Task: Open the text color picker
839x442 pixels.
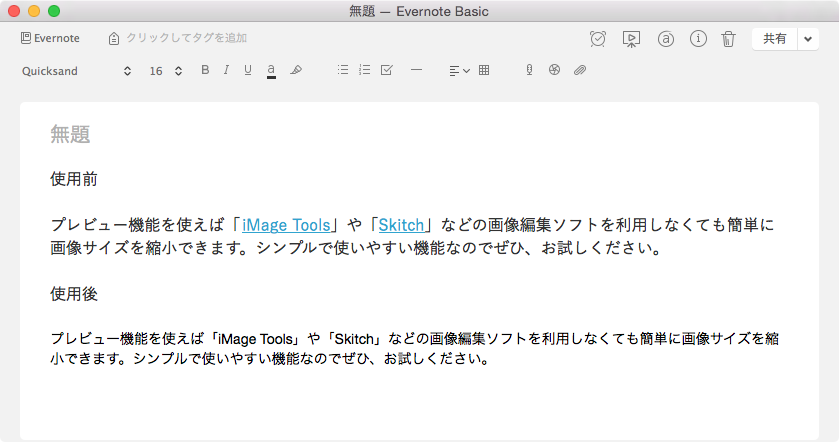Action: 271,71
